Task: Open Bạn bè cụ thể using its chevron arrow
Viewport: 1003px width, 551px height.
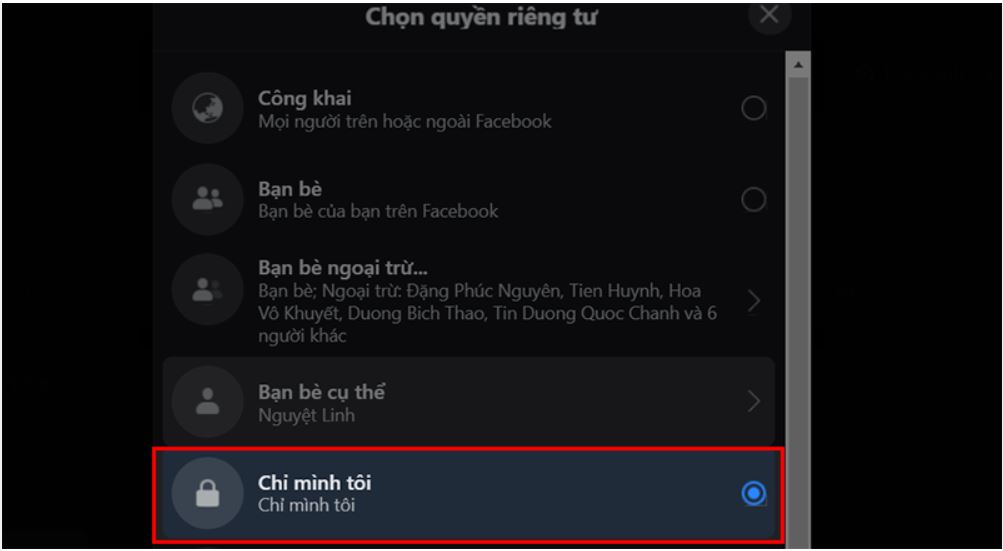Action: click(x=755, y=402)
